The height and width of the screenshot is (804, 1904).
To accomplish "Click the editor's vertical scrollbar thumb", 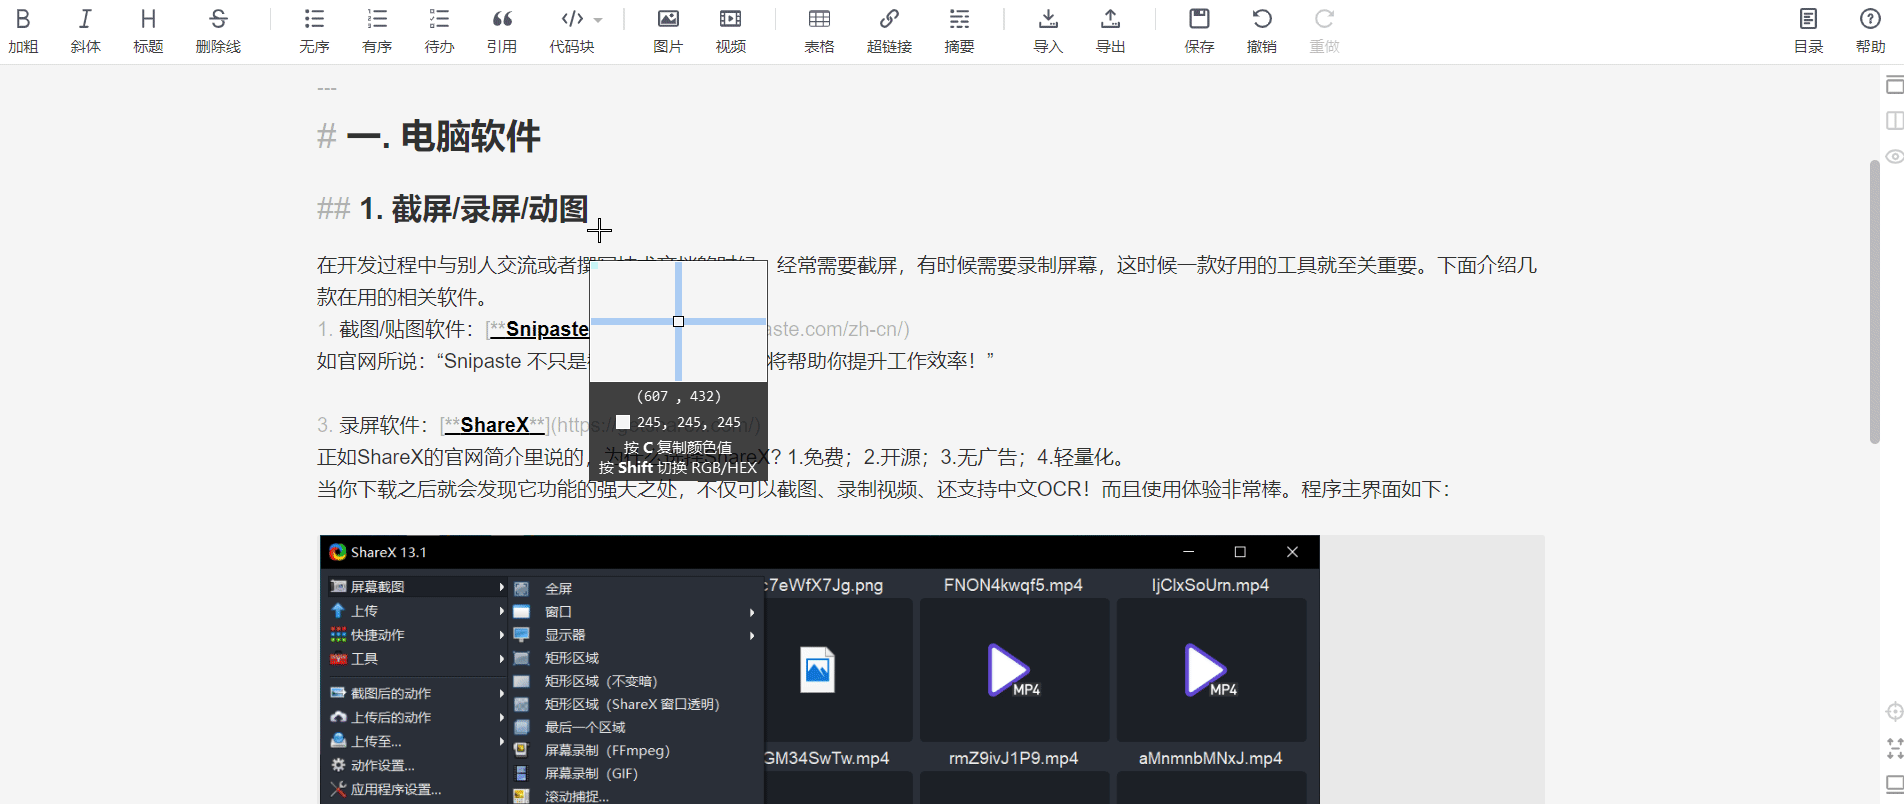I will (1875, 301).
